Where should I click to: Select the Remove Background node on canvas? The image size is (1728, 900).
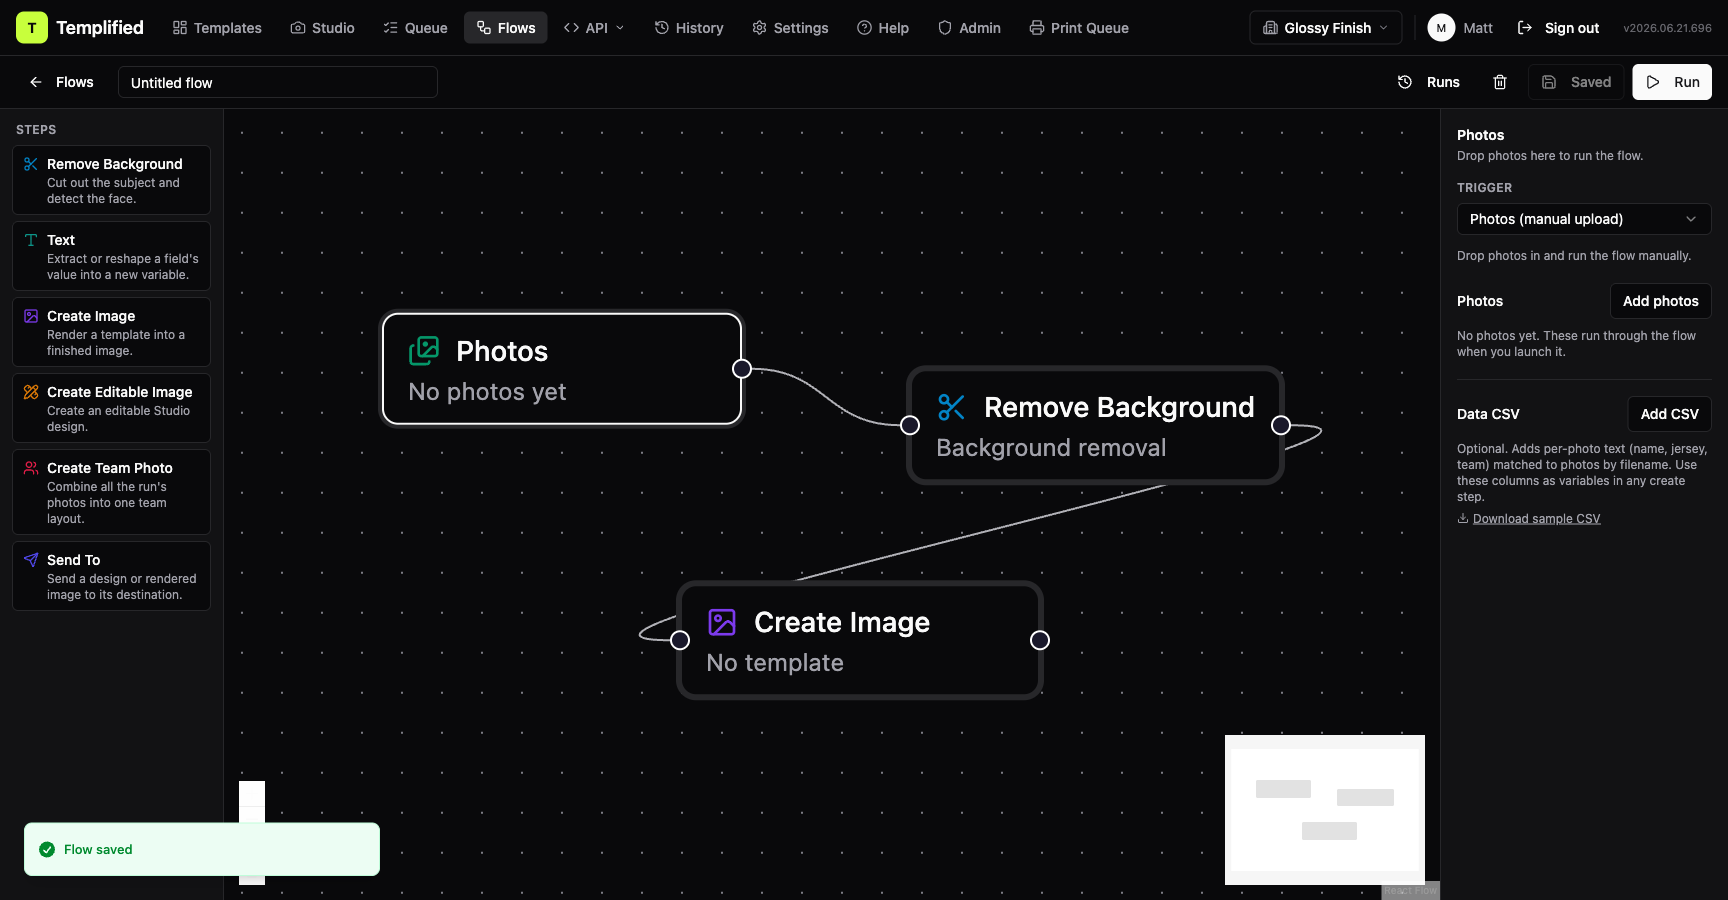1095,425
